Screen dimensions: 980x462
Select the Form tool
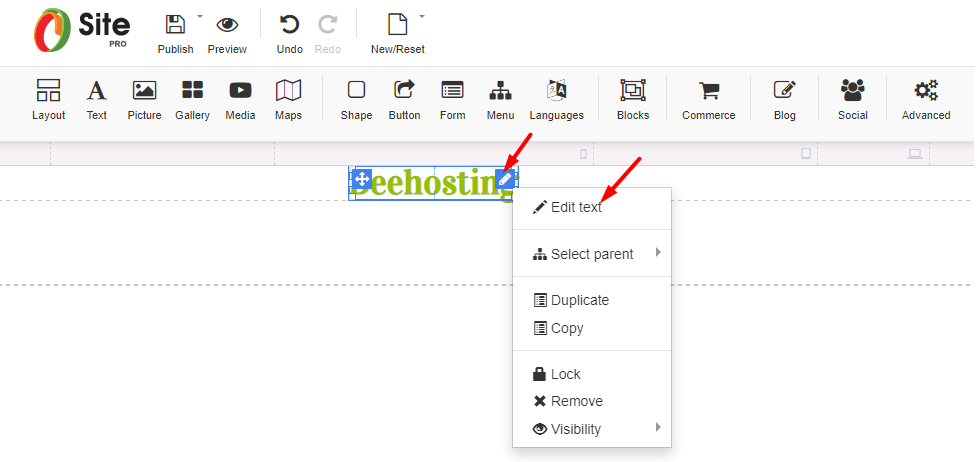click(452, 99)
